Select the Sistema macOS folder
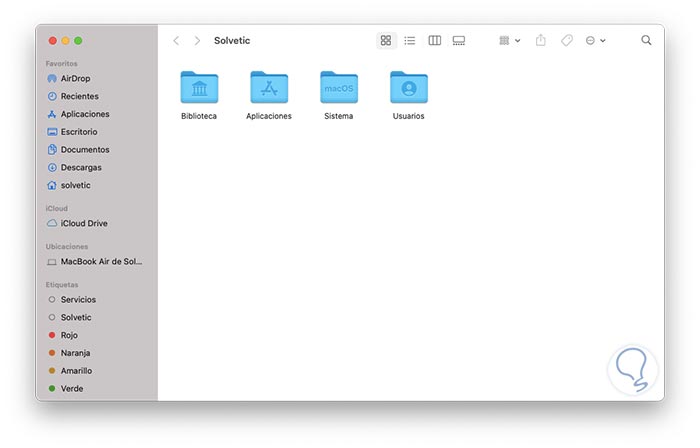This screenshot has width=700, height=448. tap(339, 95)
